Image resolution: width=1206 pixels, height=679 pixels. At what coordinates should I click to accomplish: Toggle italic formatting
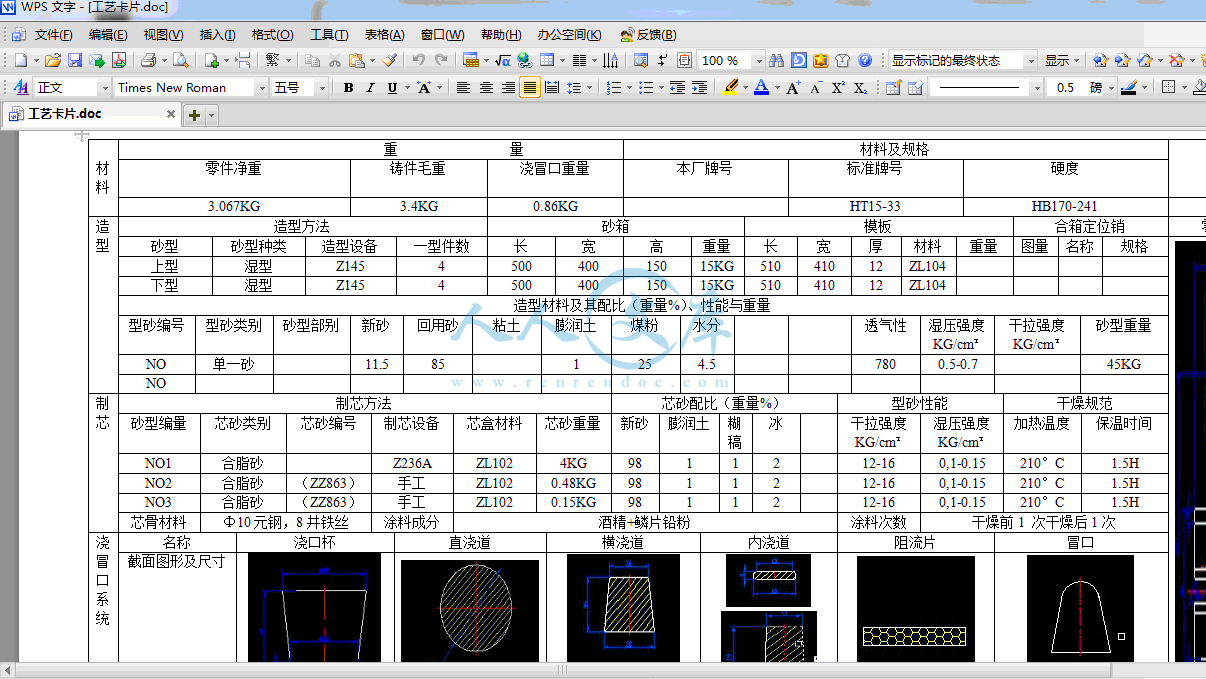pos(370,87)
